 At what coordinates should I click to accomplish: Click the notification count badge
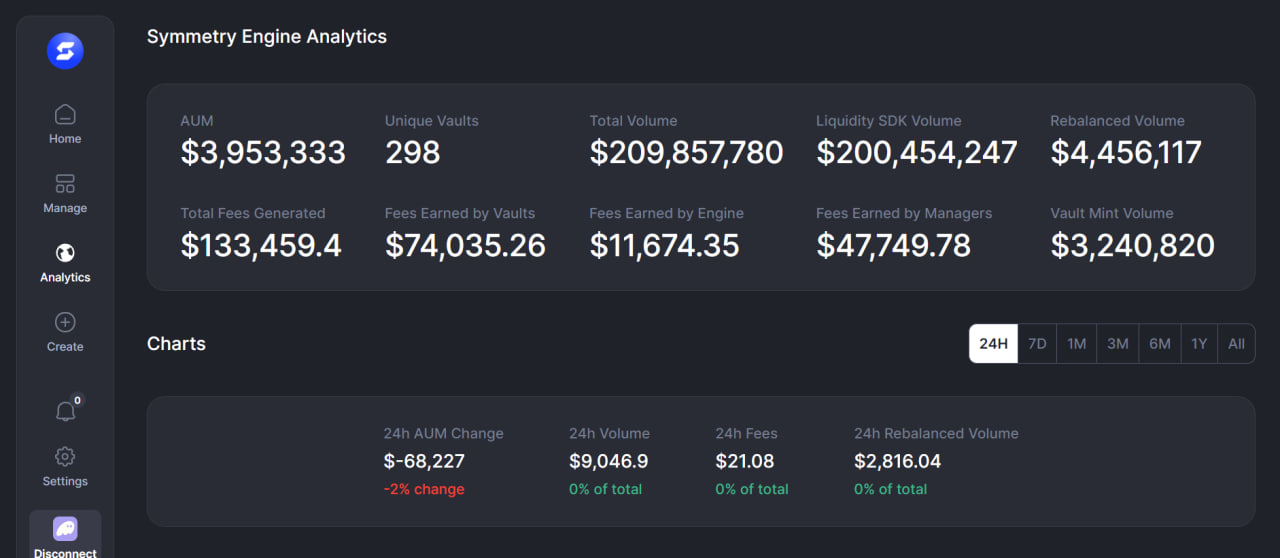pyautogui.click(x=77, y=400)
